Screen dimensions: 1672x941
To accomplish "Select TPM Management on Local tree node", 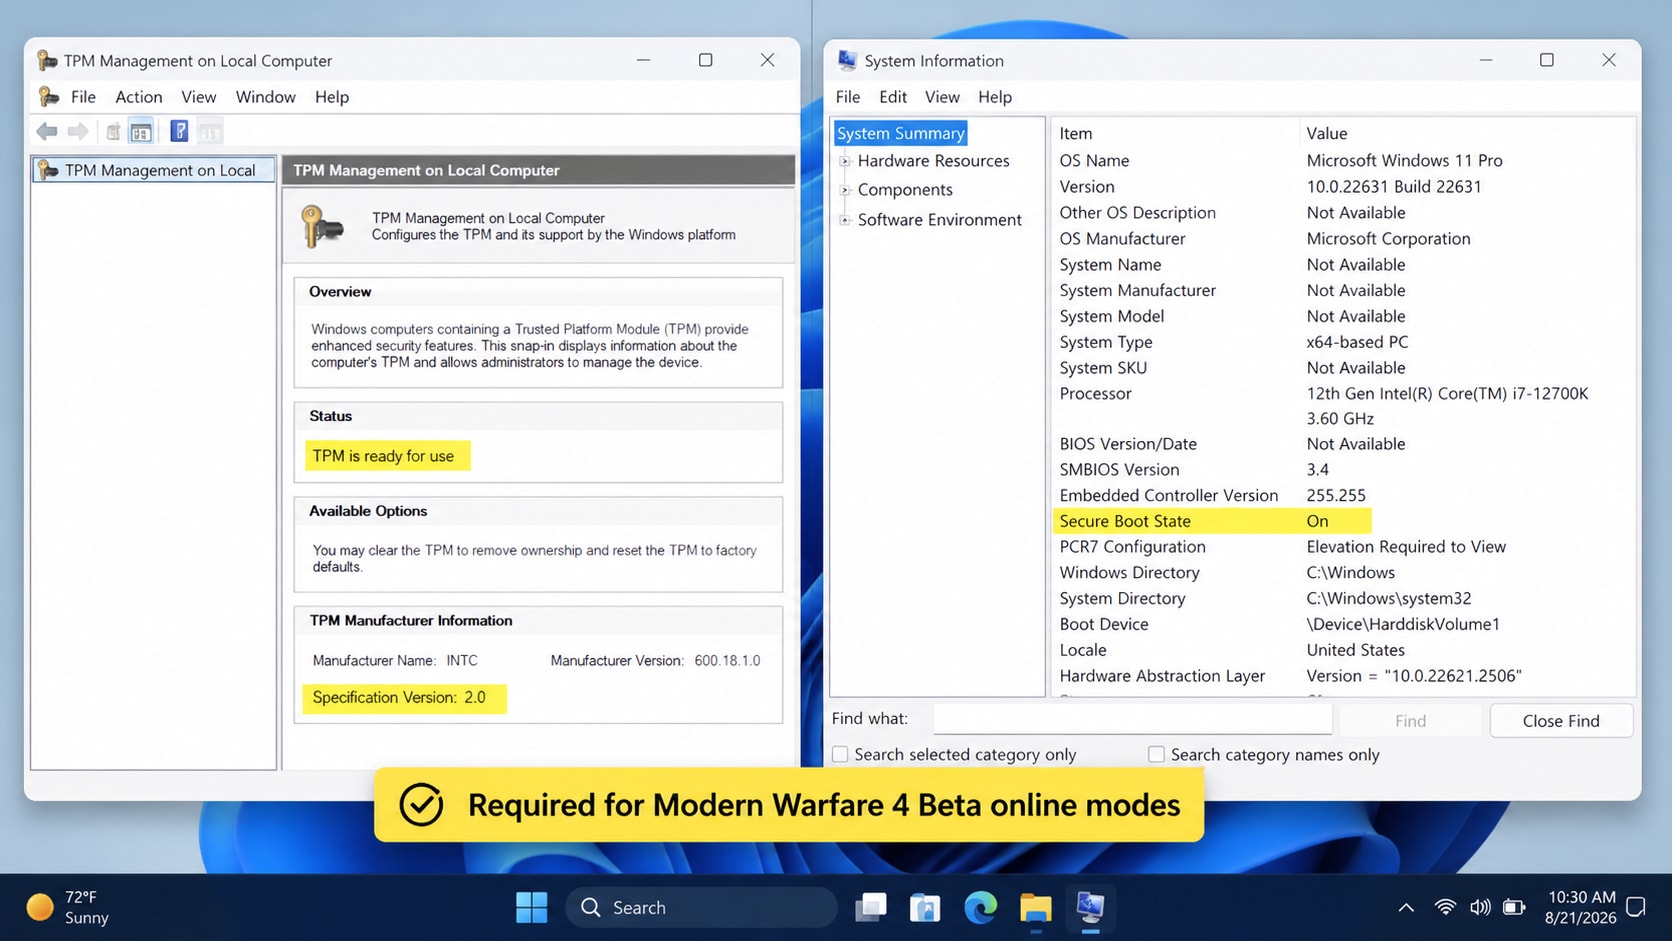I will pos(153,170).
